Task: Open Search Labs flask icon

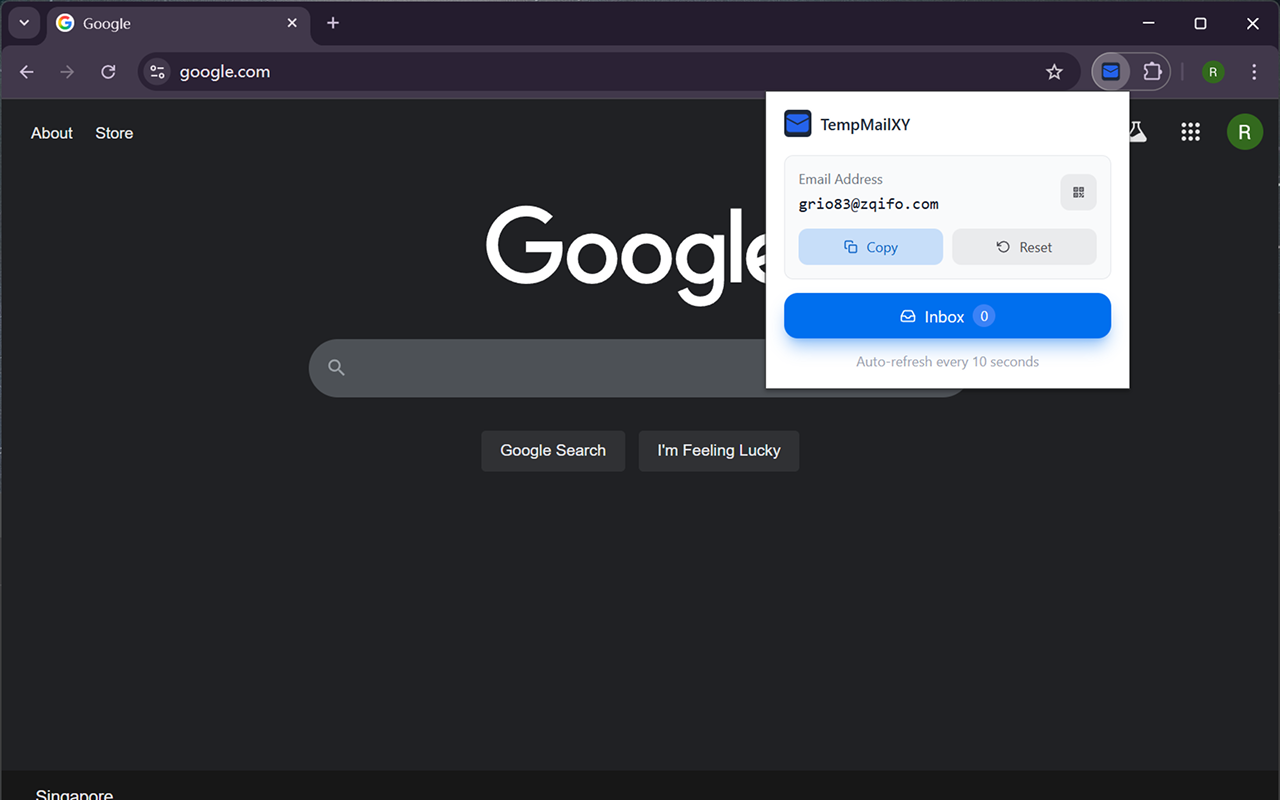Action: pos(1137,132)
